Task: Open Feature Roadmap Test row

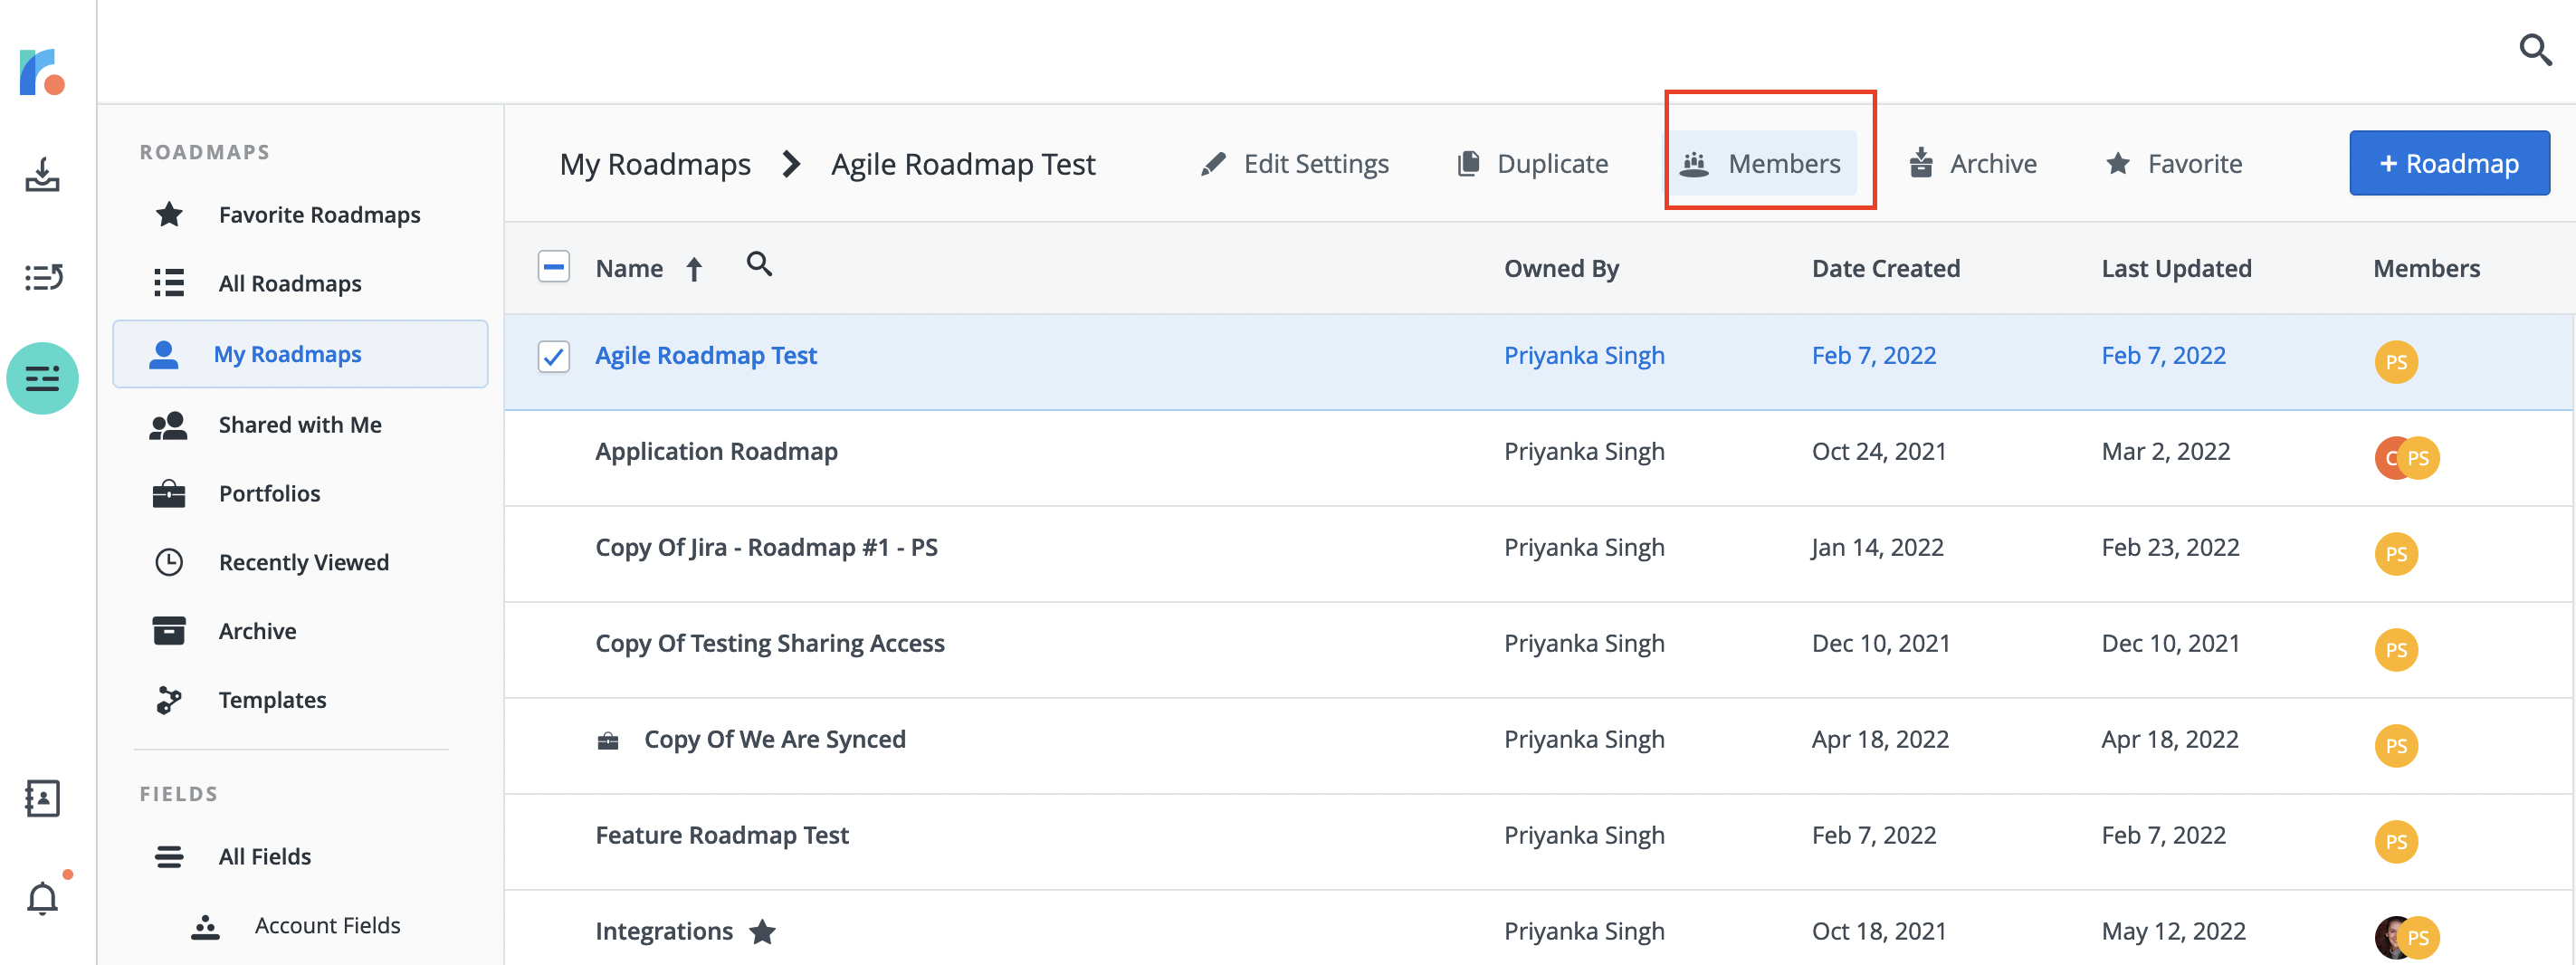Action: 1539,842
